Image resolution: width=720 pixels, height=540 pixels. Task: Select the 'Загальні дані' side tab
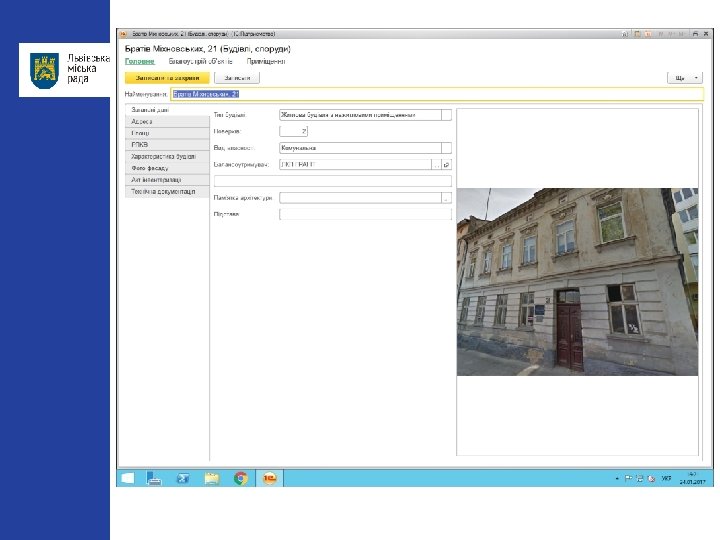click(167, 110)
